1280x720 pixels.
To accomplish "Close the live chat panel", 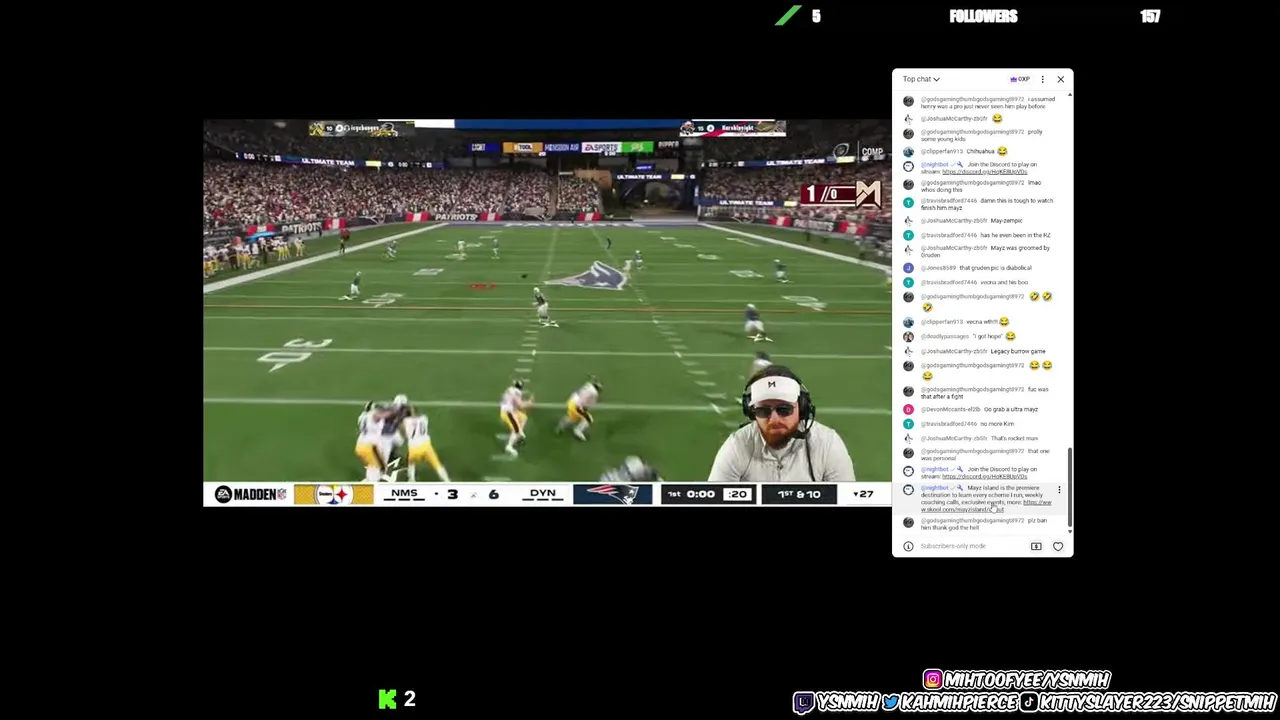I will coord(1060,79).
